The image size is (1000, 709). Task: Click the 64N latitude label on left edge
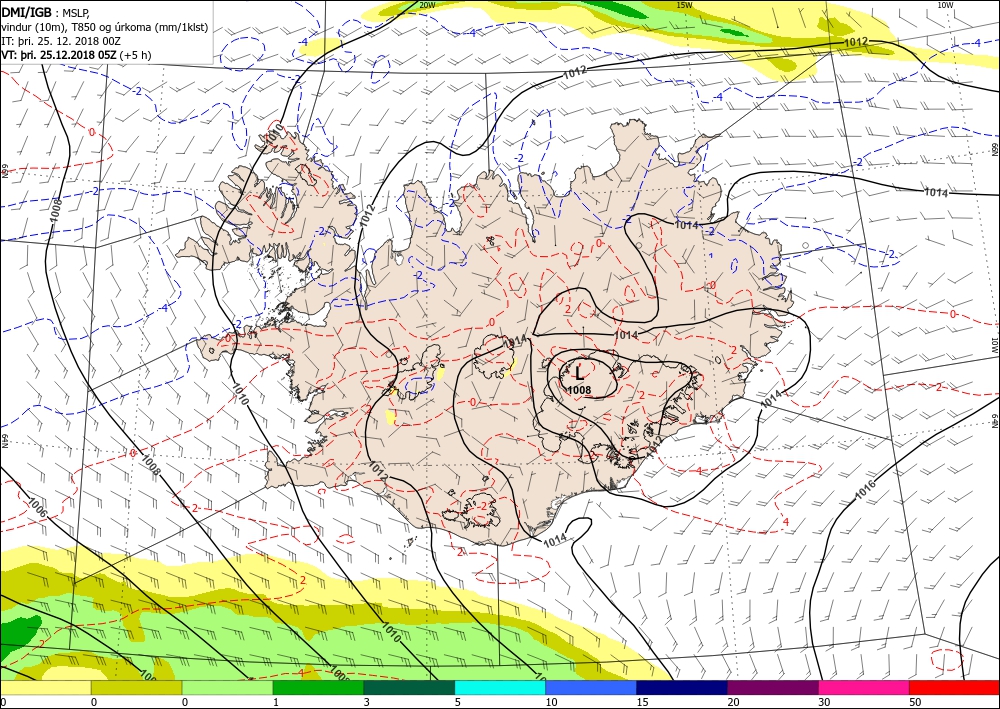pos(4,442)
